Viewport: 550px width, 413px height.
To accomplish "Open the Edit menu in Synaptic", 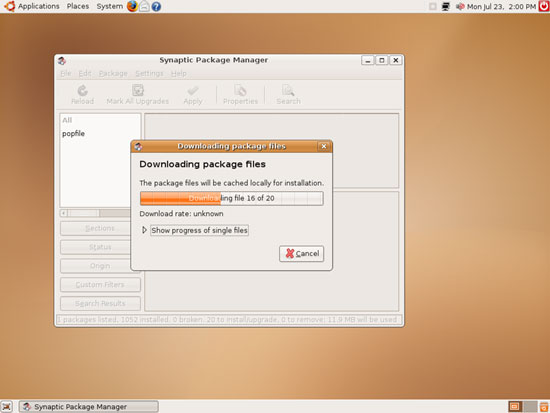I will [85, 73].
